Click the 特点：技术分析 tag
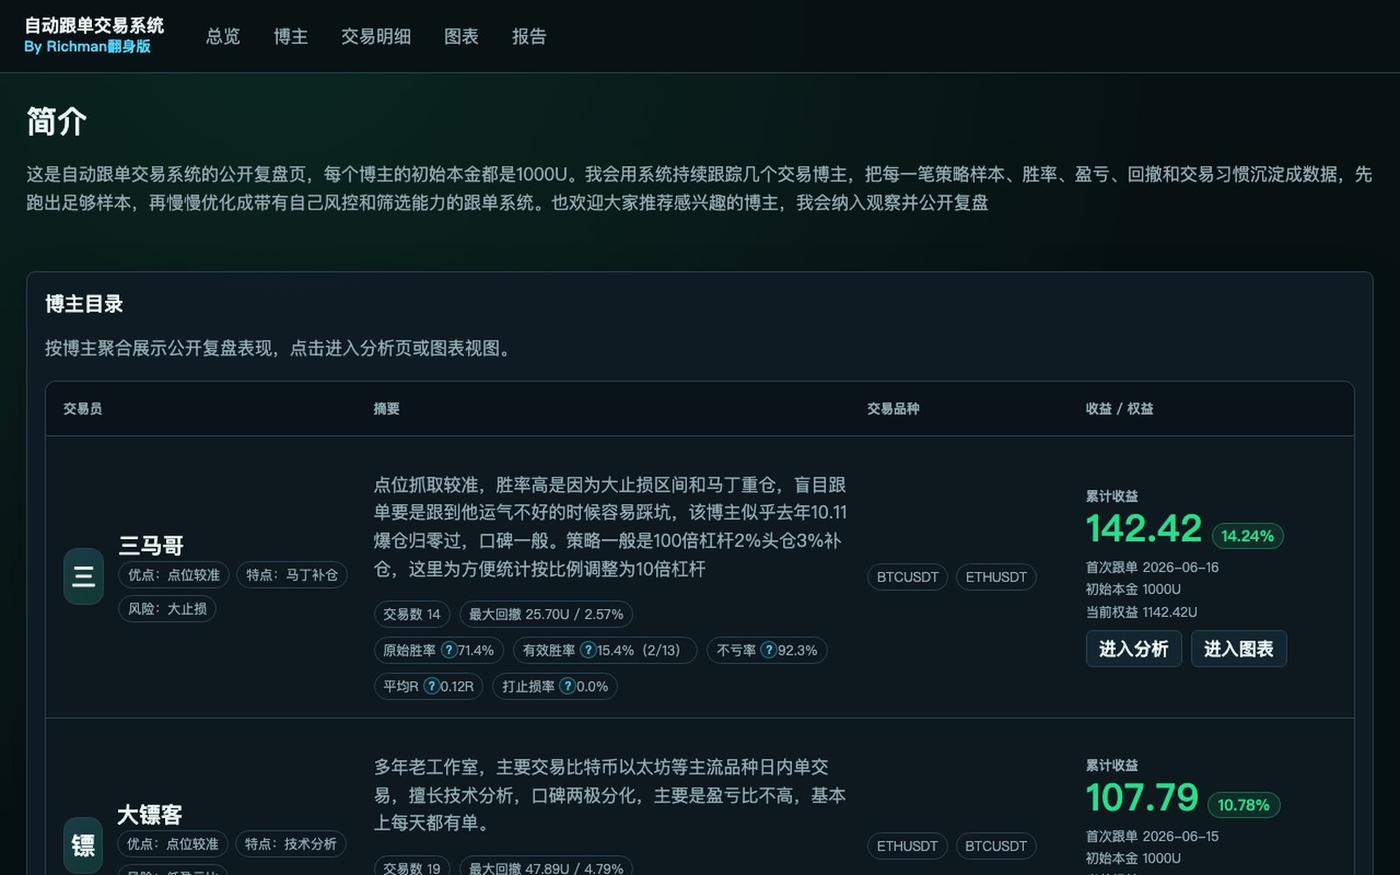Viewport: 1400px width, 875px height. coord(291,844)
